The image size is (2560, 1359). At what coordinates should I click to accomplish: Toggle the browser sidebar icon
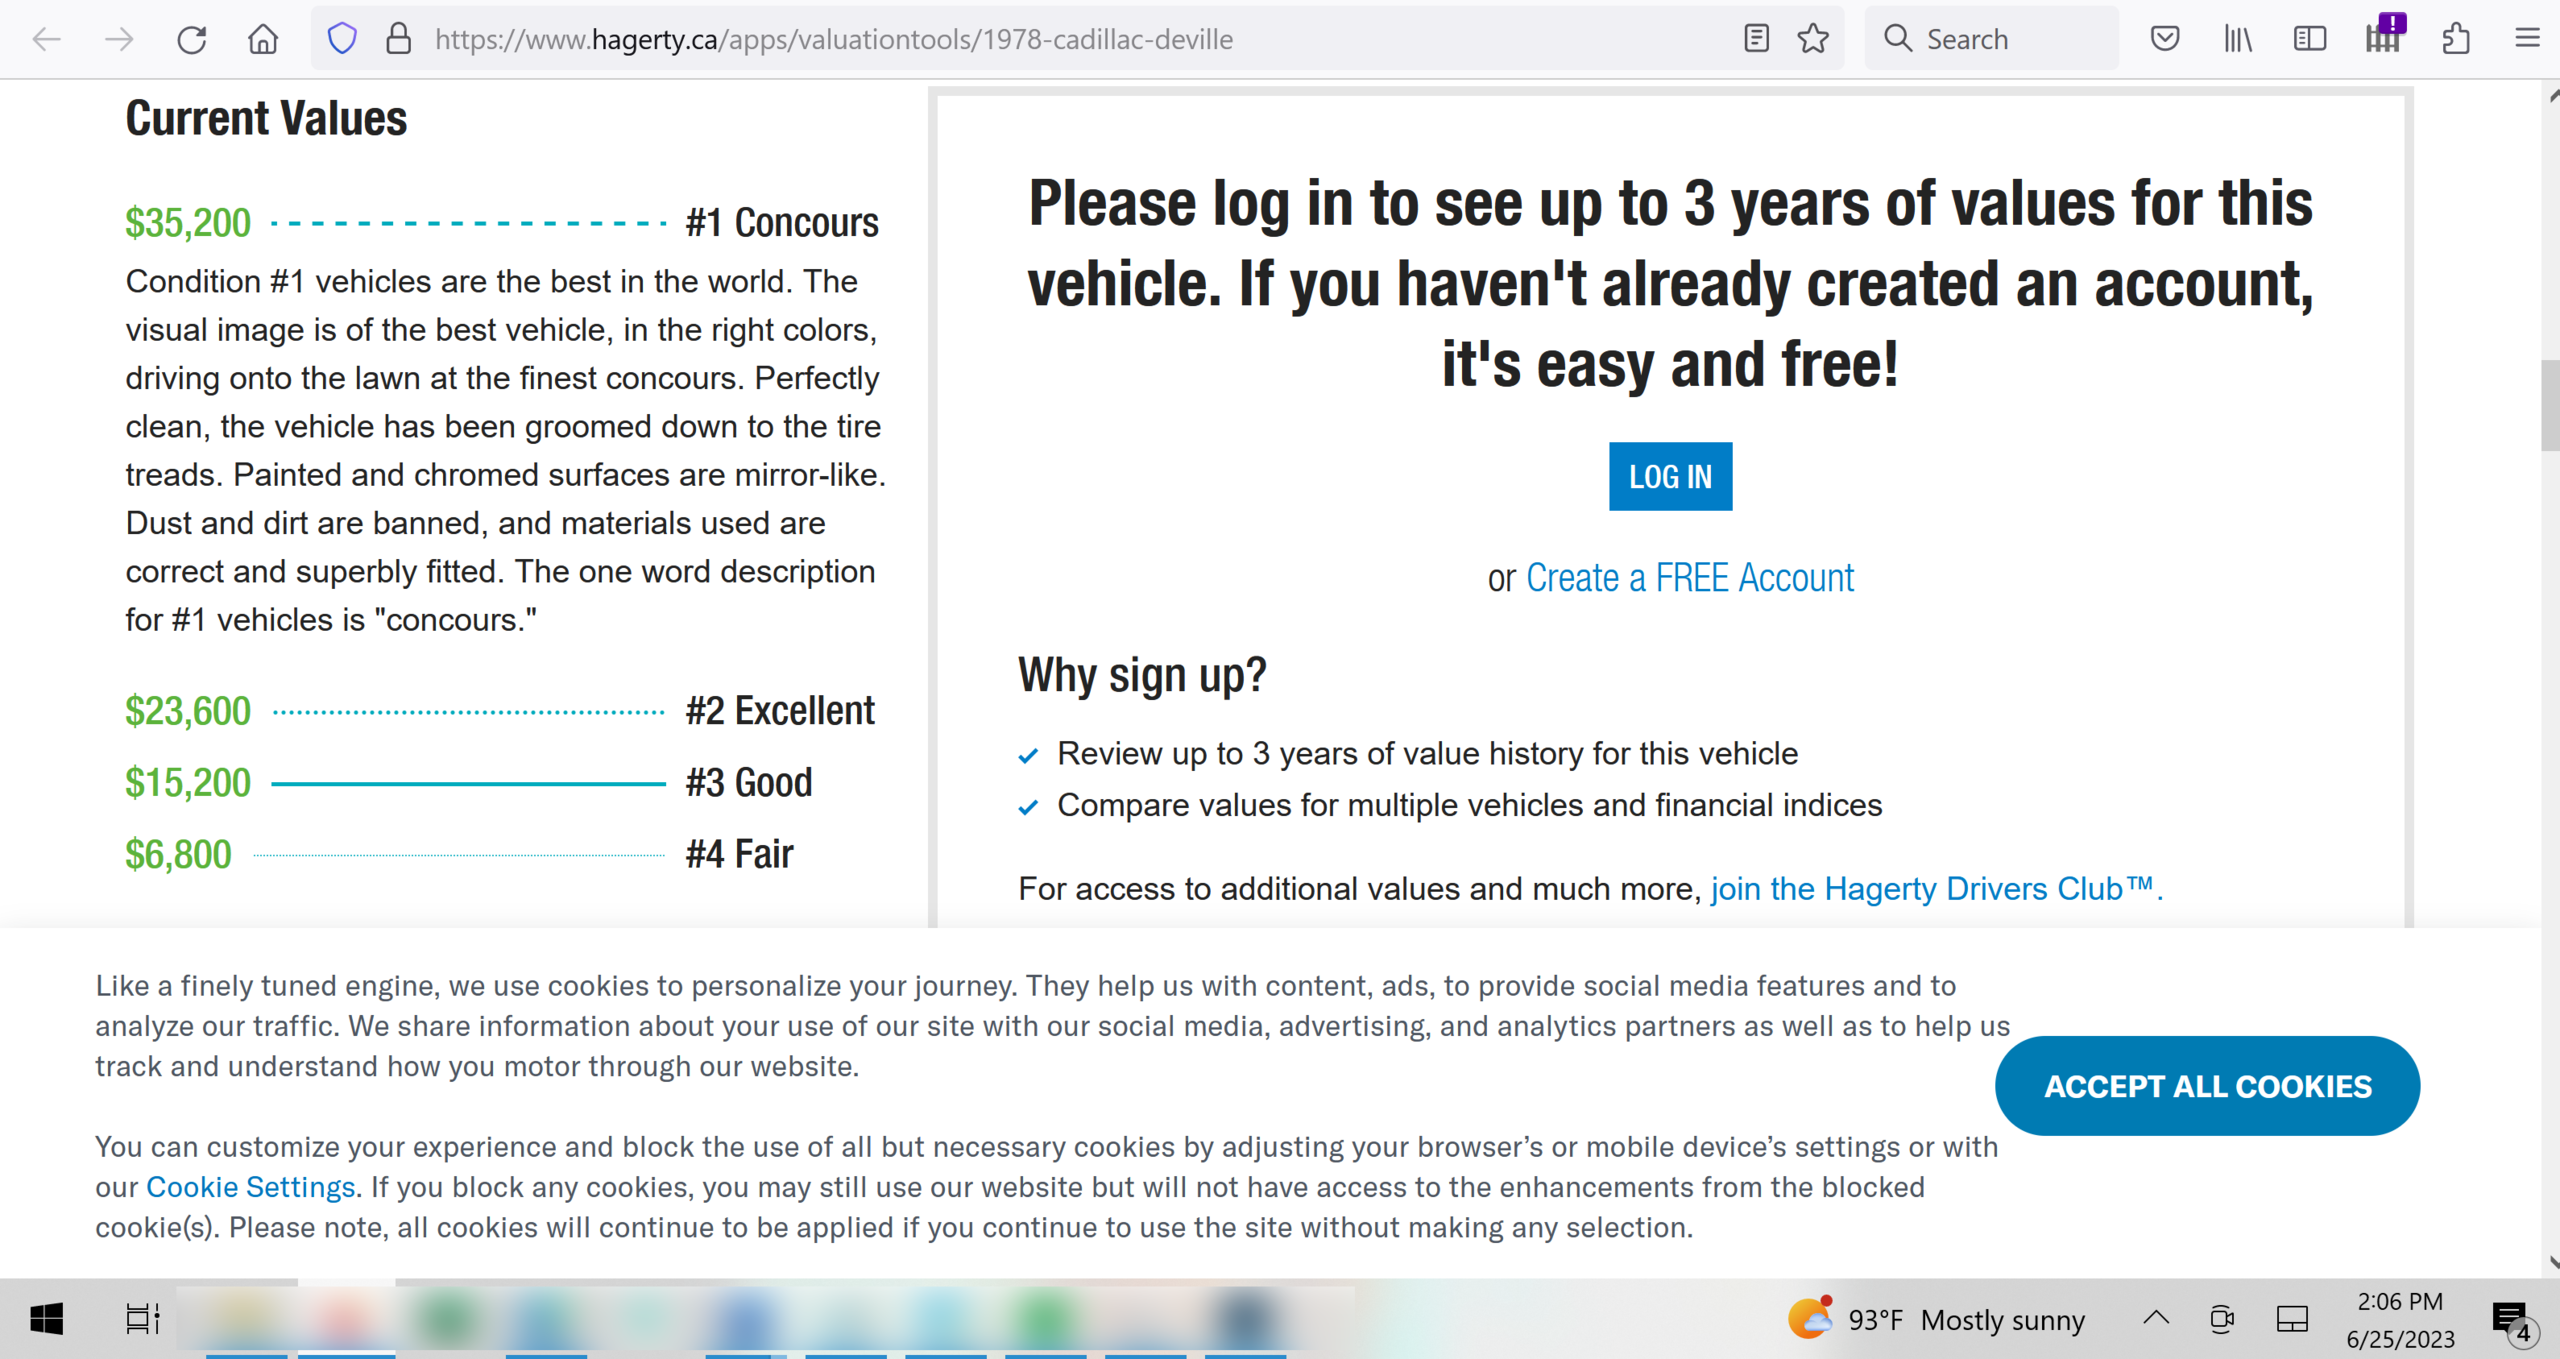pos(2310,39)
